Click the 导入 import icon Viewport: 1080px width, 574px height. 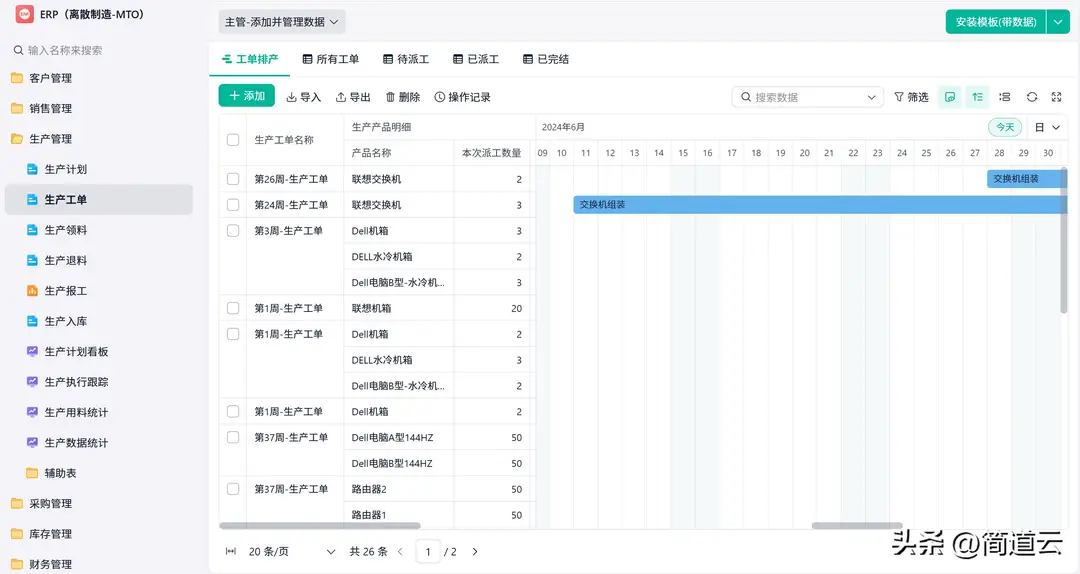click(291, 97)
